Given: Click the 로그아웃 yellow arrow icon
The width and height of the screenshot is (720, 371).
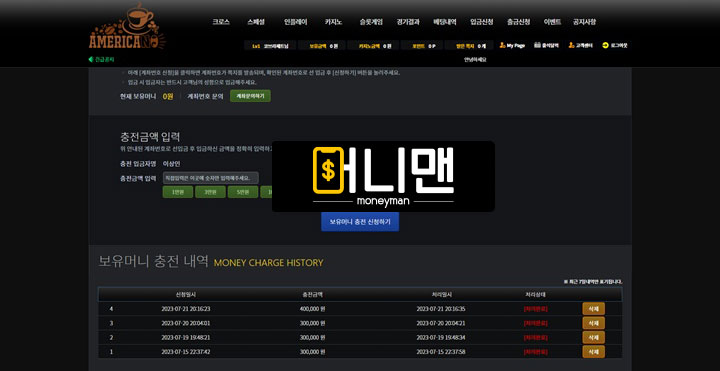Looking at the screenshot, I should click(605, 45).
